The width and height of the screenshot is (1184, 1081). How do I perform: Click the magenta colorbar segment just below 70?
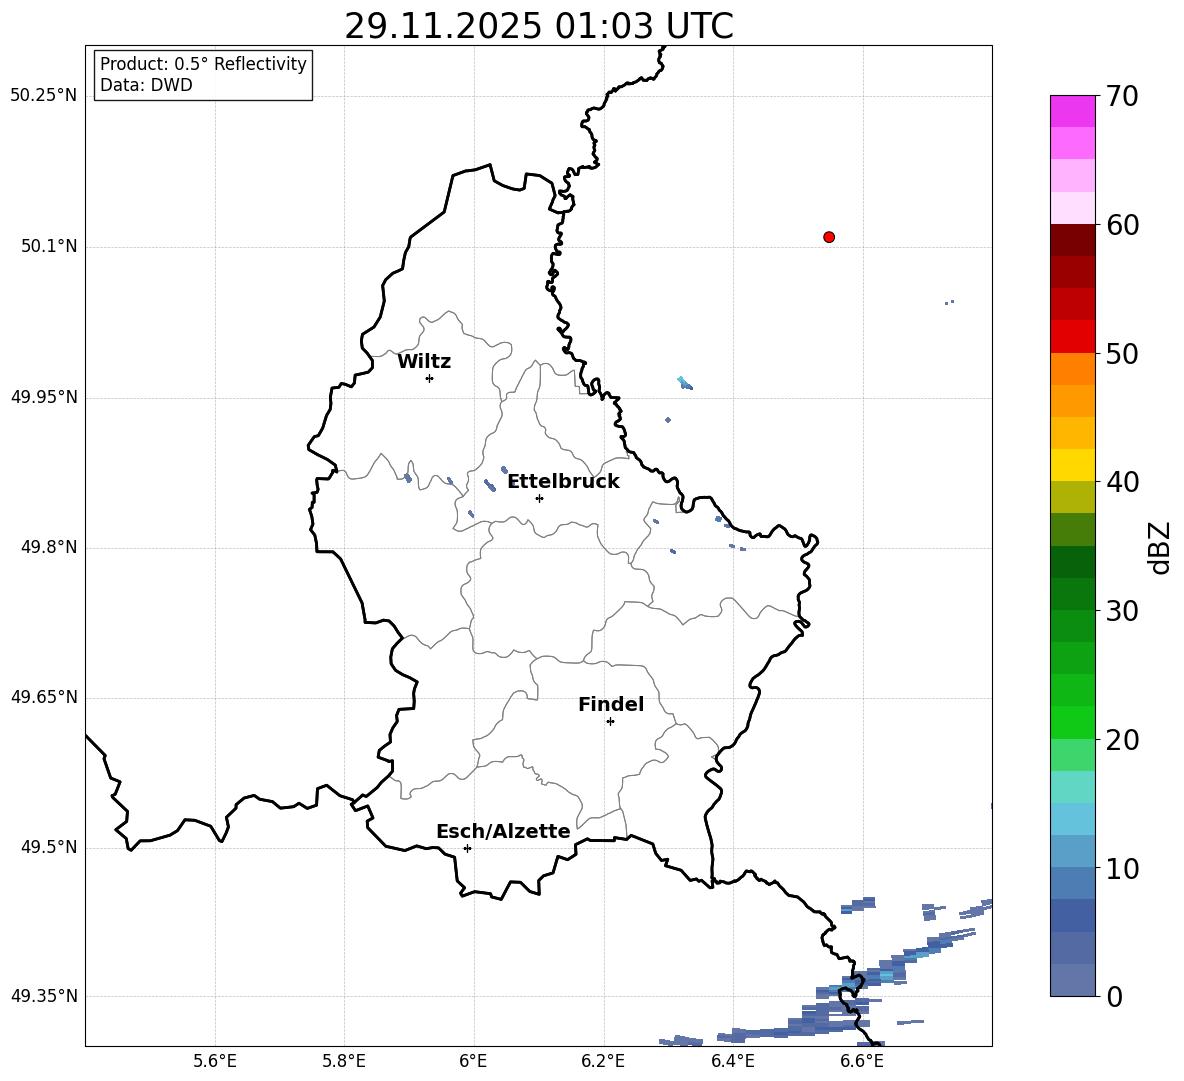1072,111
